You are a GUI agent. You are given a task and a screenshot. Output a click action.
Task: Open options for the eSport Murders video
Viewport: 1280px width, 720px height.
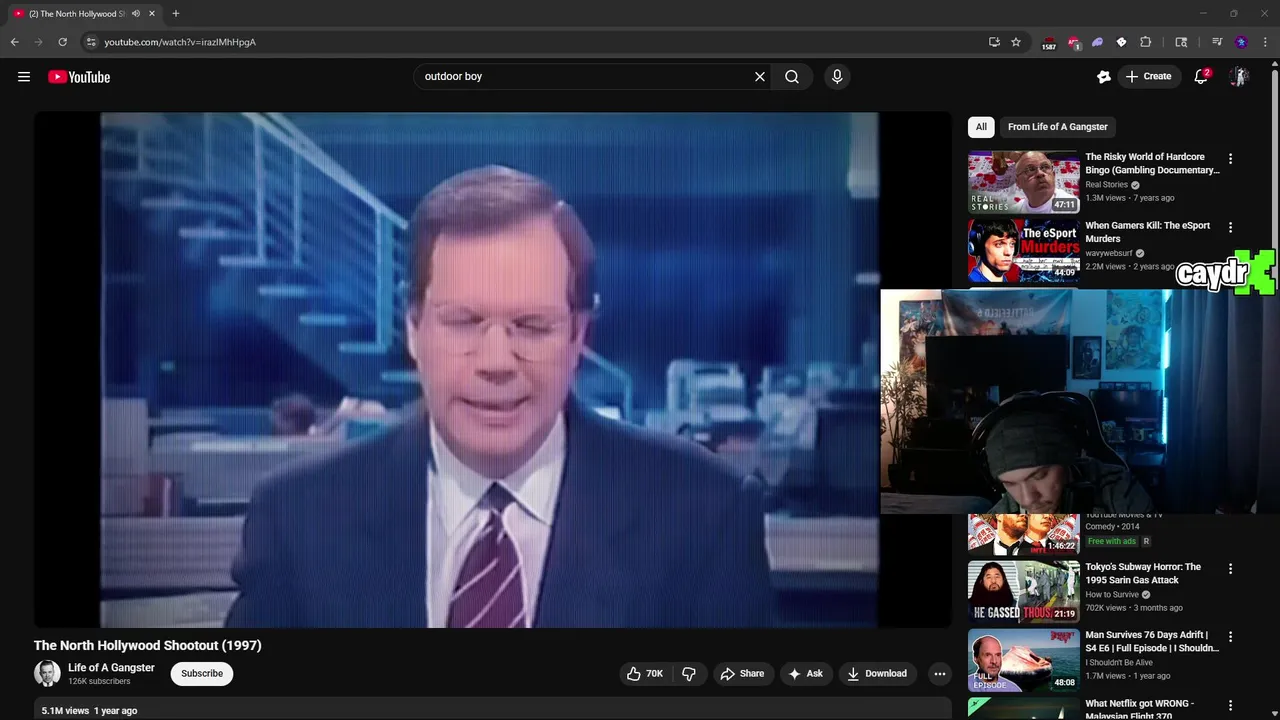coord(1230,228)
